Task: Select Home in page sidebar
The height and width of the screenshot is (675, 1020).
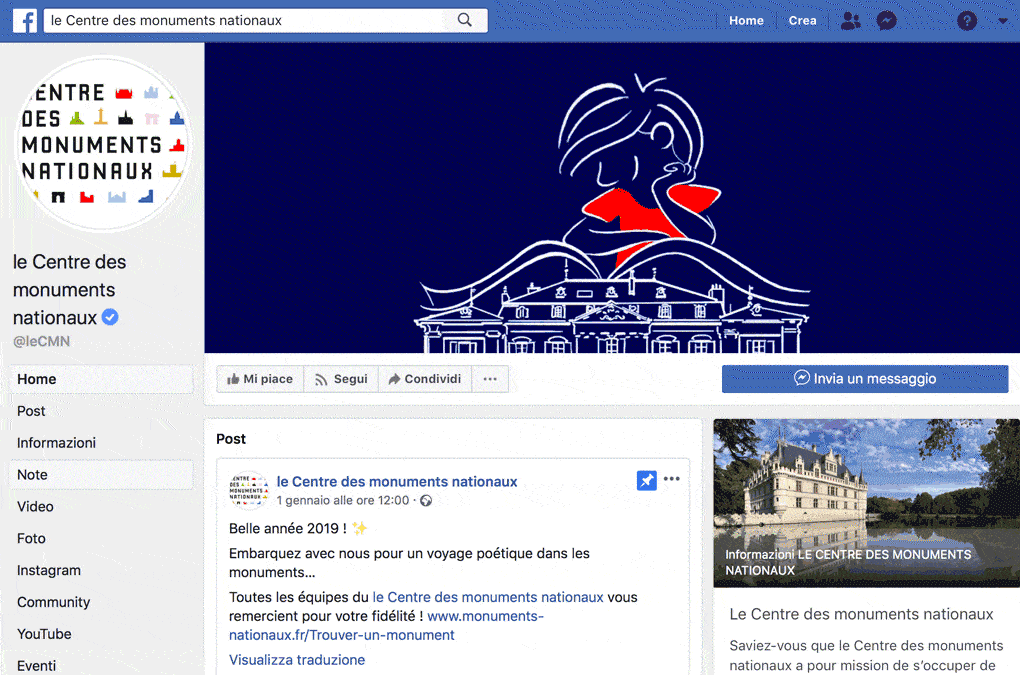Action: tap(101, 379)
